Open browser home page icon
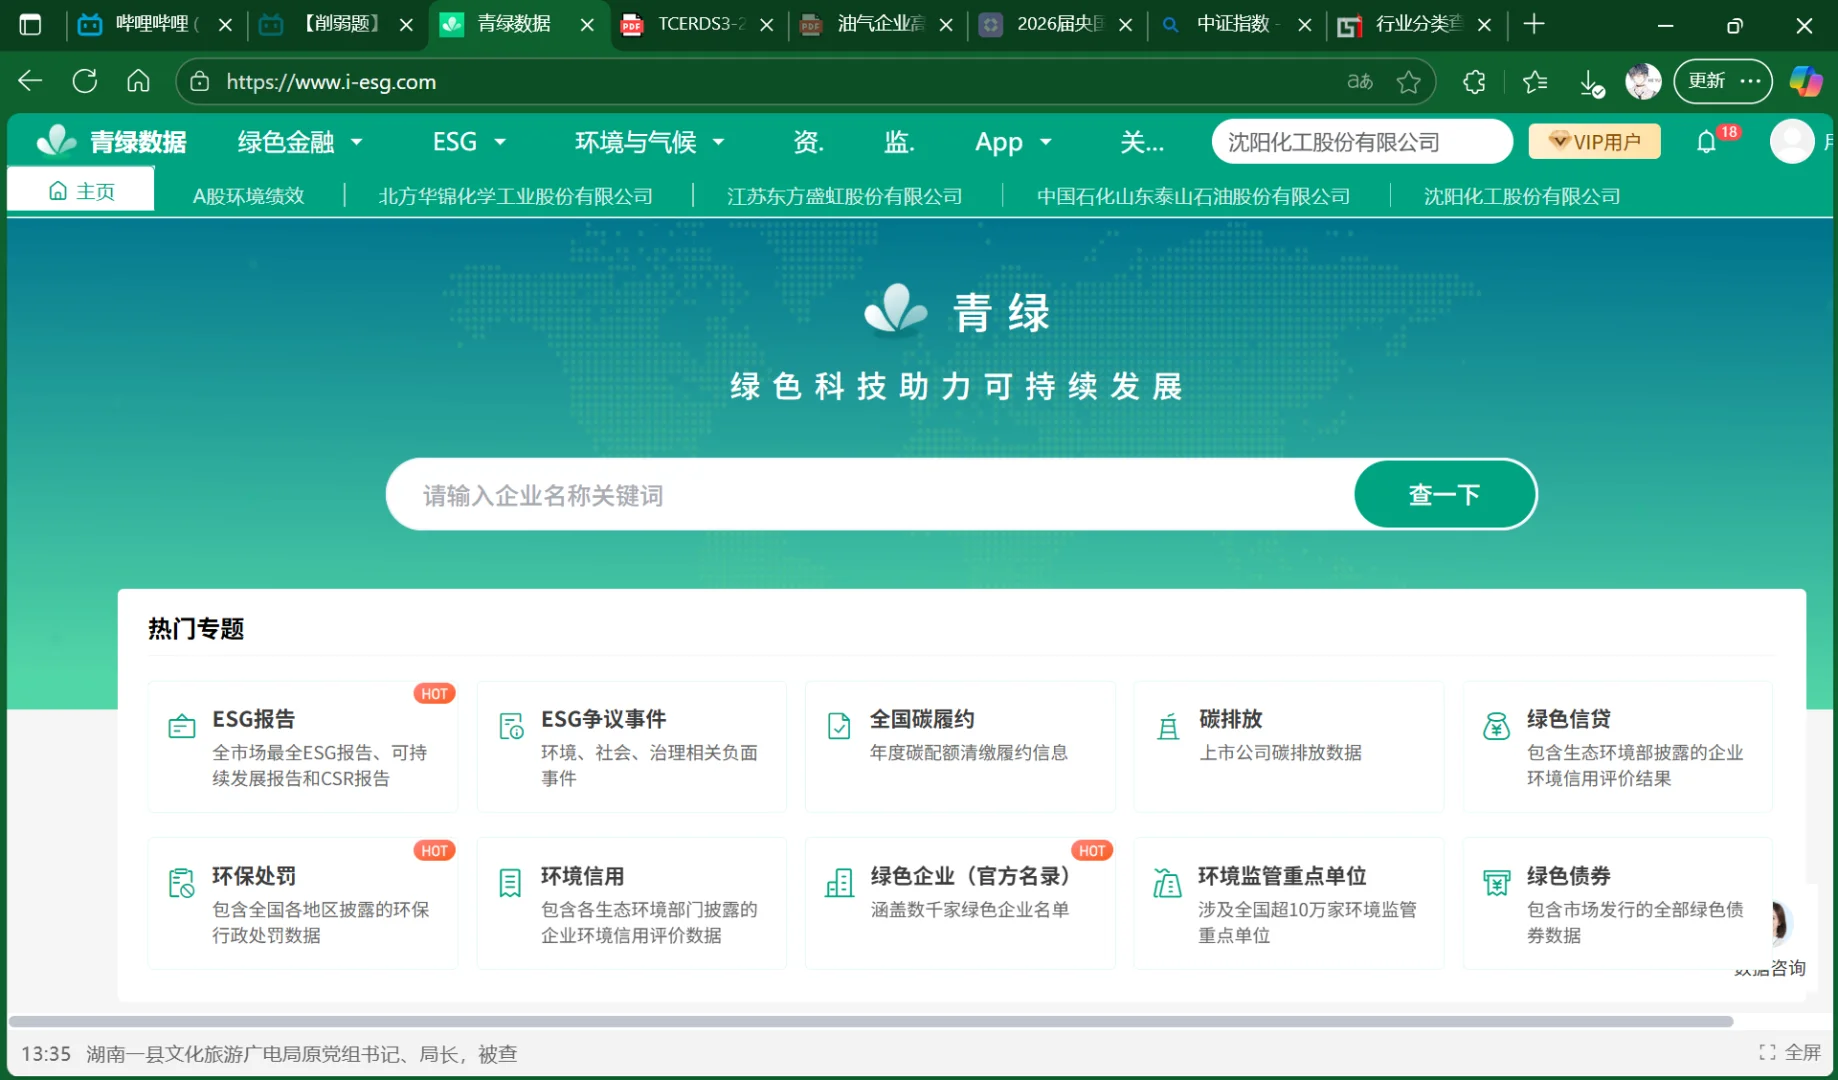 pyautogui.click(x=138, y=81)
